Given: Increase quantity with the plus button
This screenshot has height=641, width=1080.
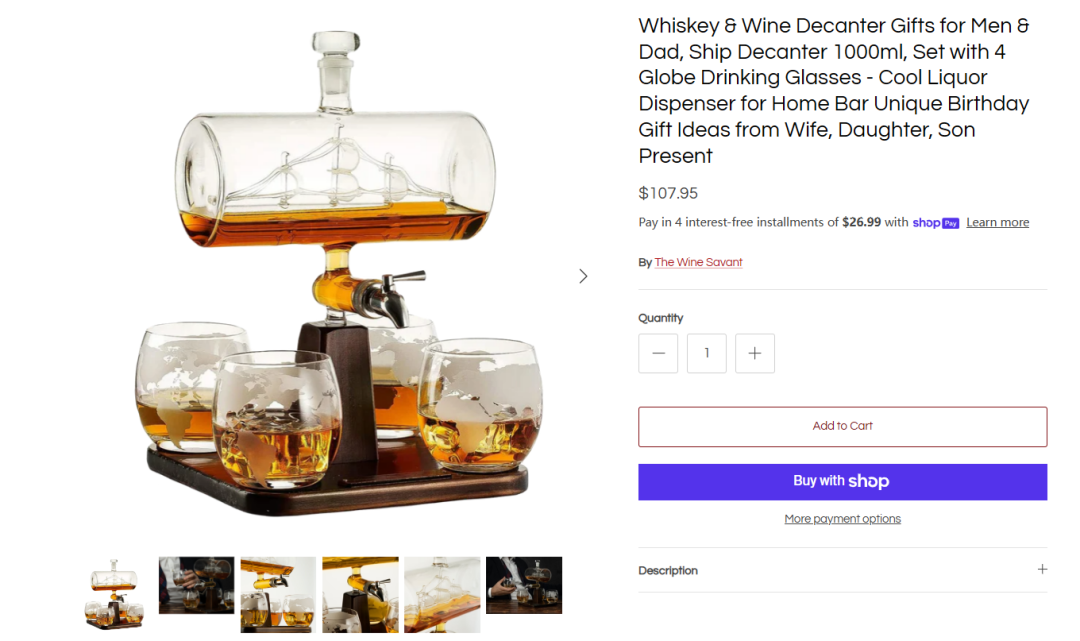Looking at the screenshot, I should (755, 353).
